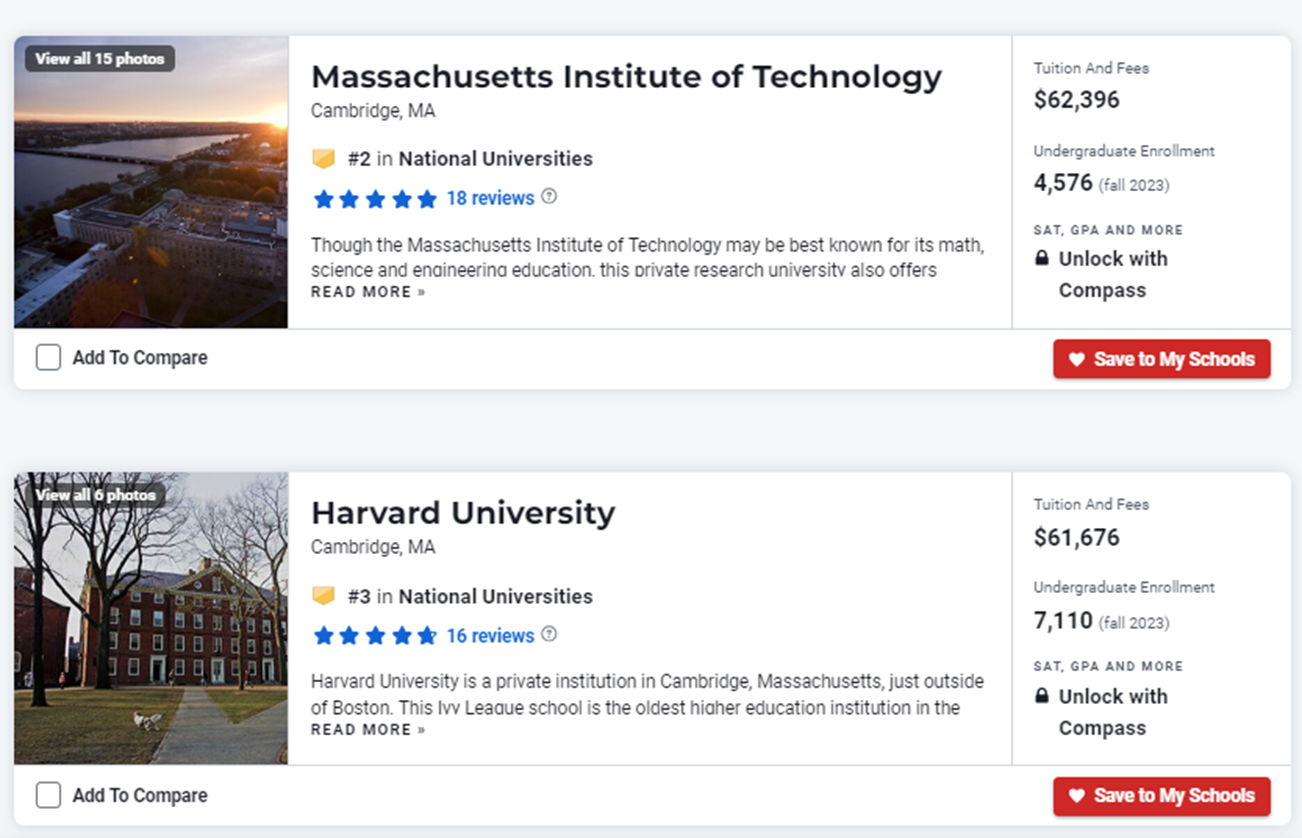This screenshot has height=838, width=1302.
Task: Click the MIT five-star rating icons
Action: pyautogui.click(x=375, y=199)
